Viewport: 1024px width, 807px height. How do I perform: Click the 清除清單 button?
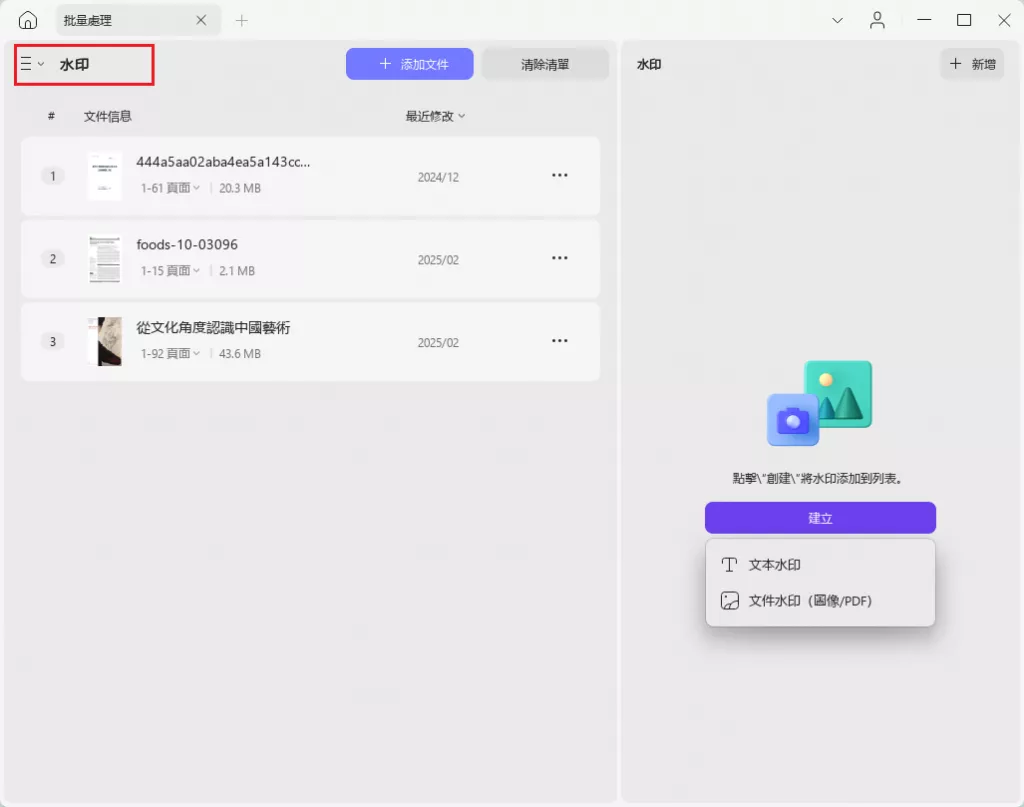(545, 64)
